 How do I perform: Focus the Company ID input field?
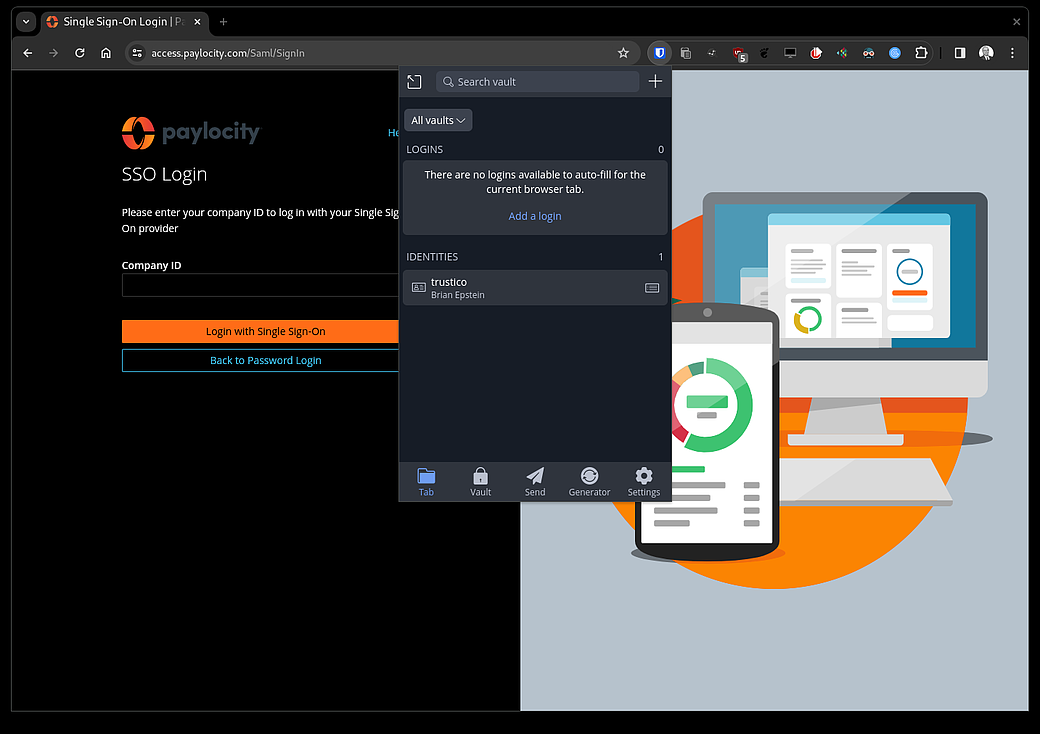[260, 286]
